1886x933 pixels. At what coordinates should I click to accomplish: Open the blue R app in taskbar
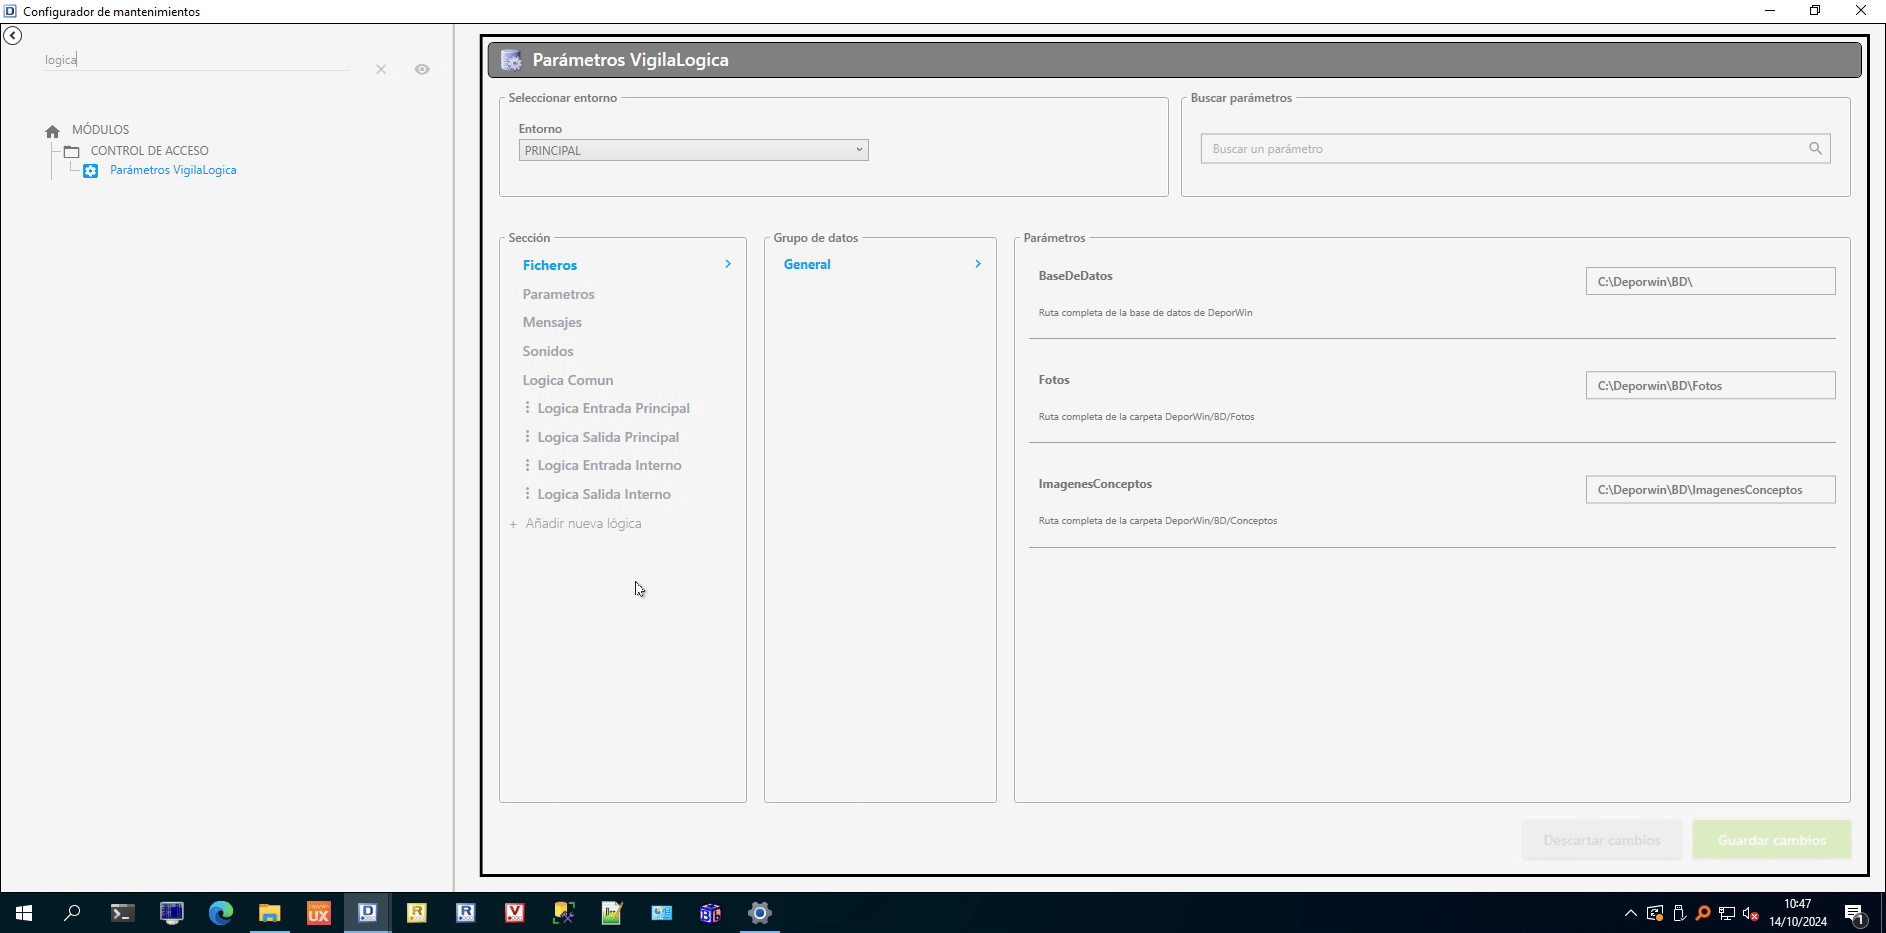coord(465,913)
